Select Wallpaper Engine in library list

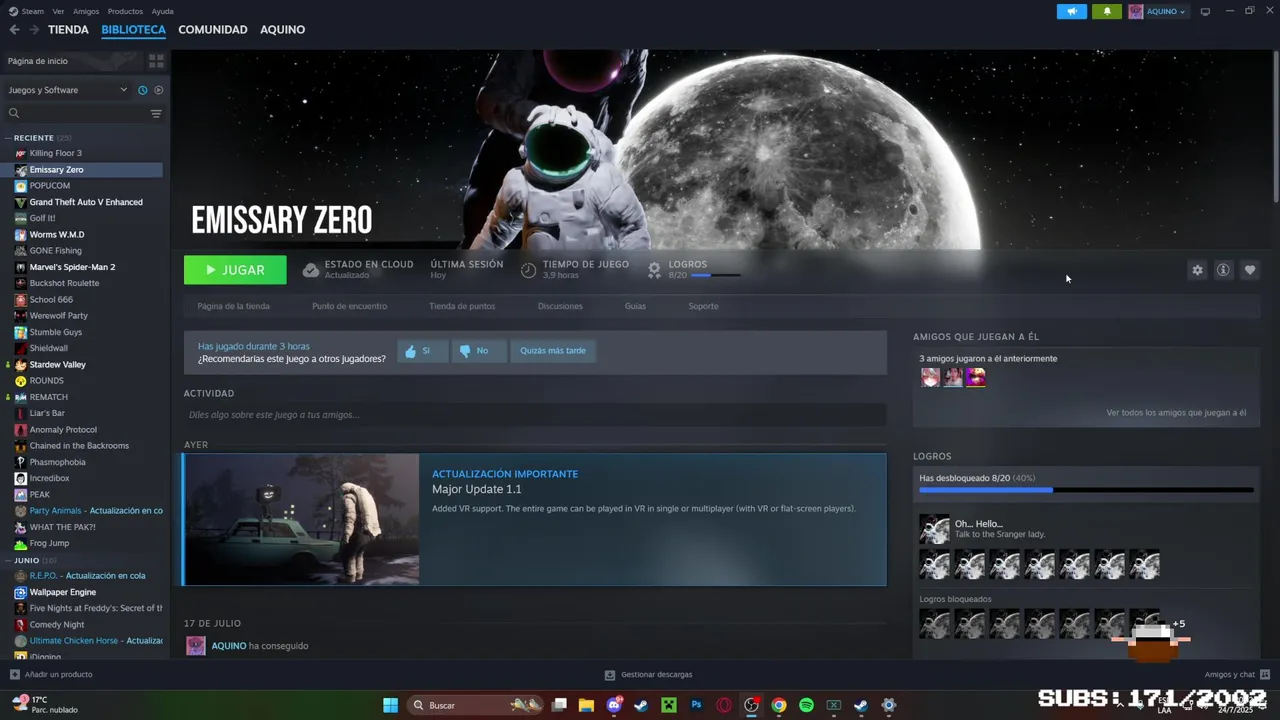(63, 592)
